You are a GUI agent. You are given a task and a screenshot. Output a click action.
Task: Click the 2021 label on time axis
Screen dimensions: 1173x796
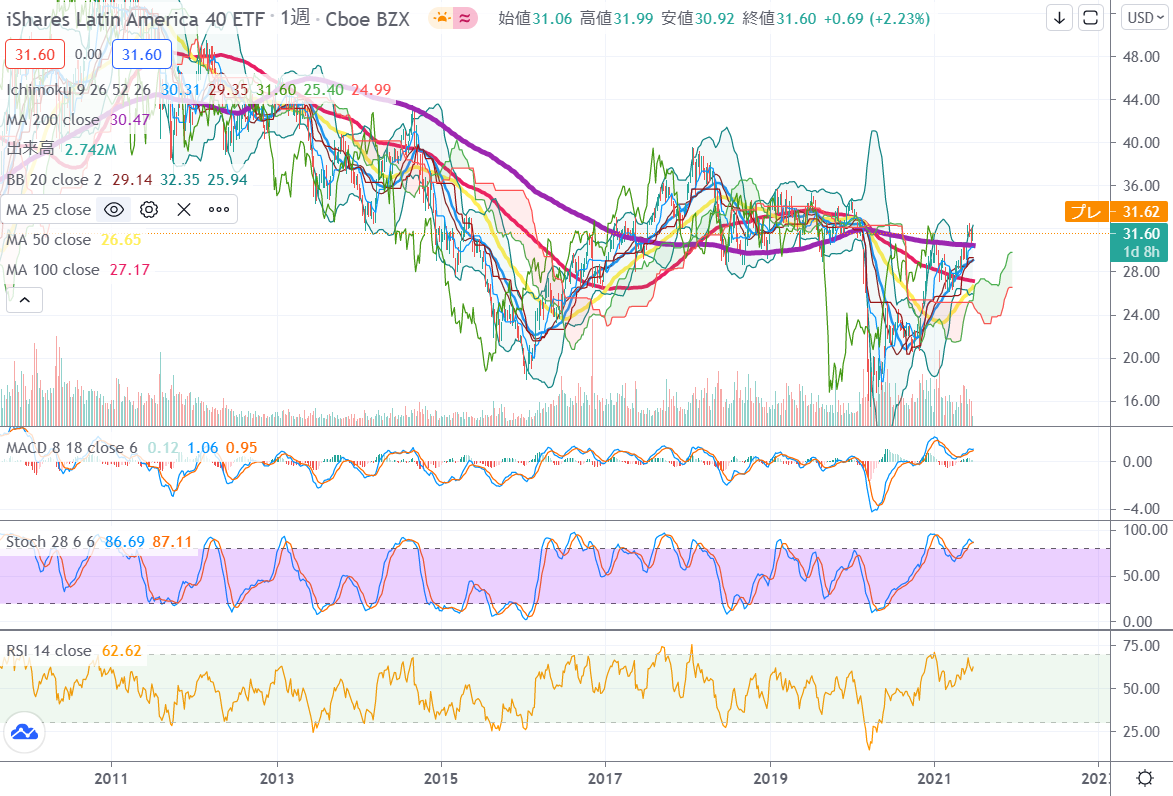[x=934, y=779]
